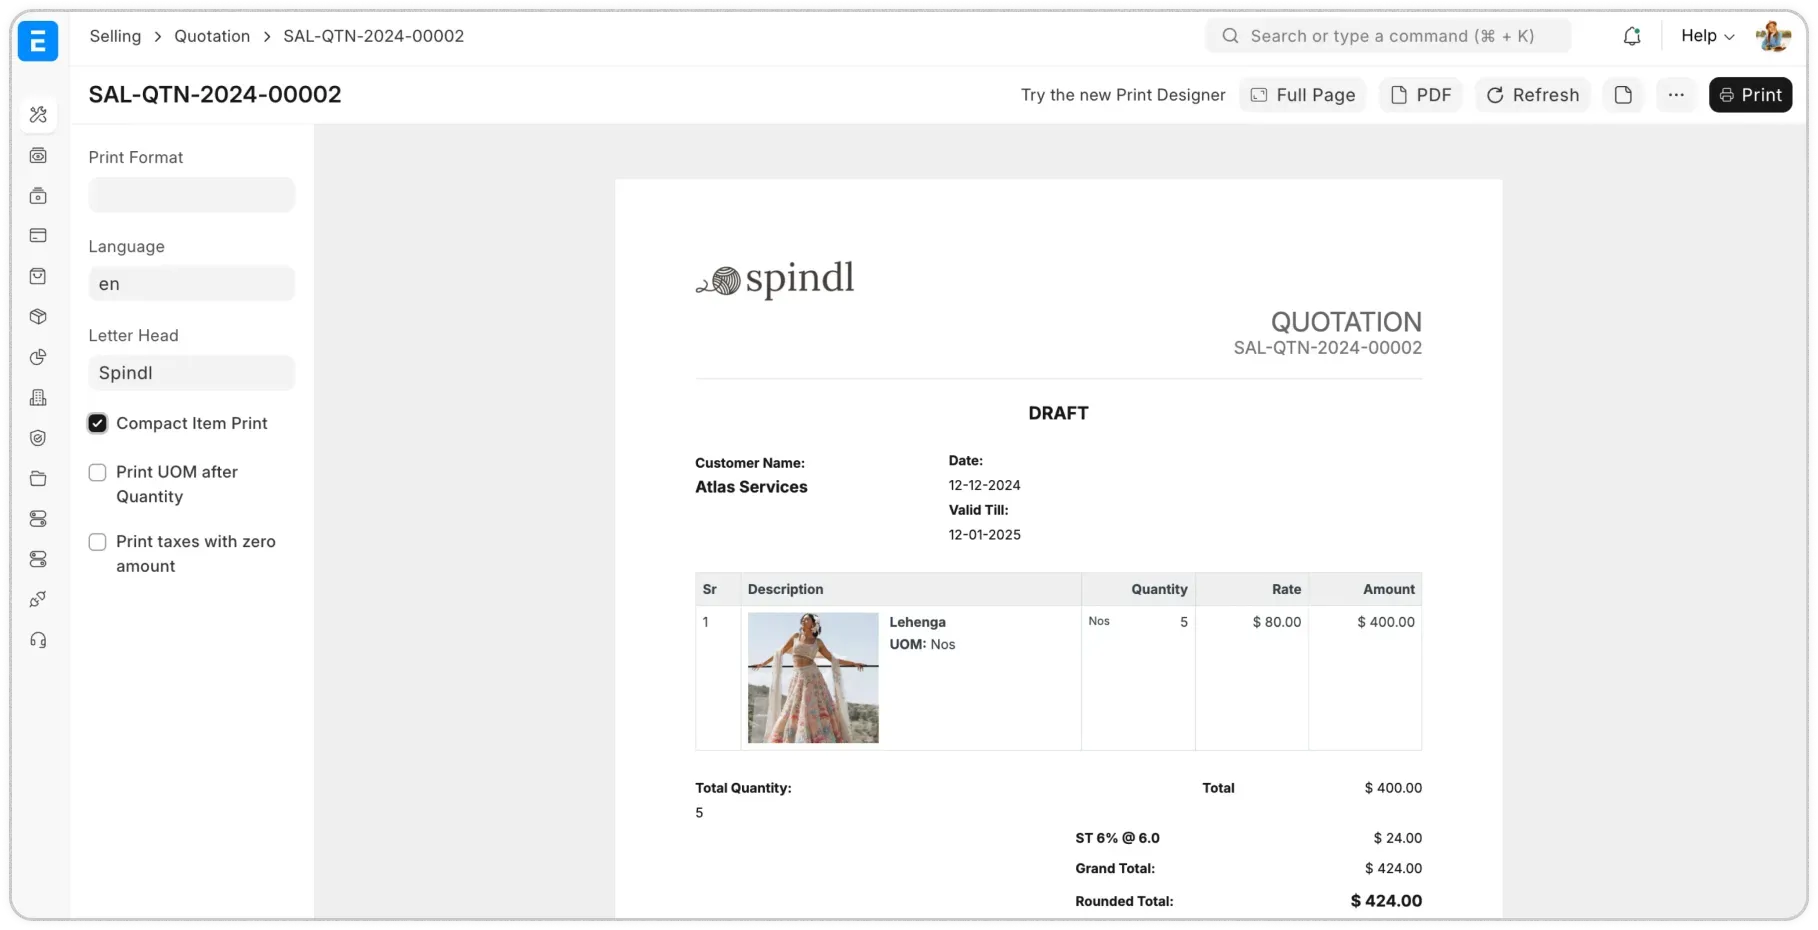Image resolution: width=1818 pixels, height=930 pixels.
Task: Open the folder workspace icon in sidebar
Action: point(38,478)
